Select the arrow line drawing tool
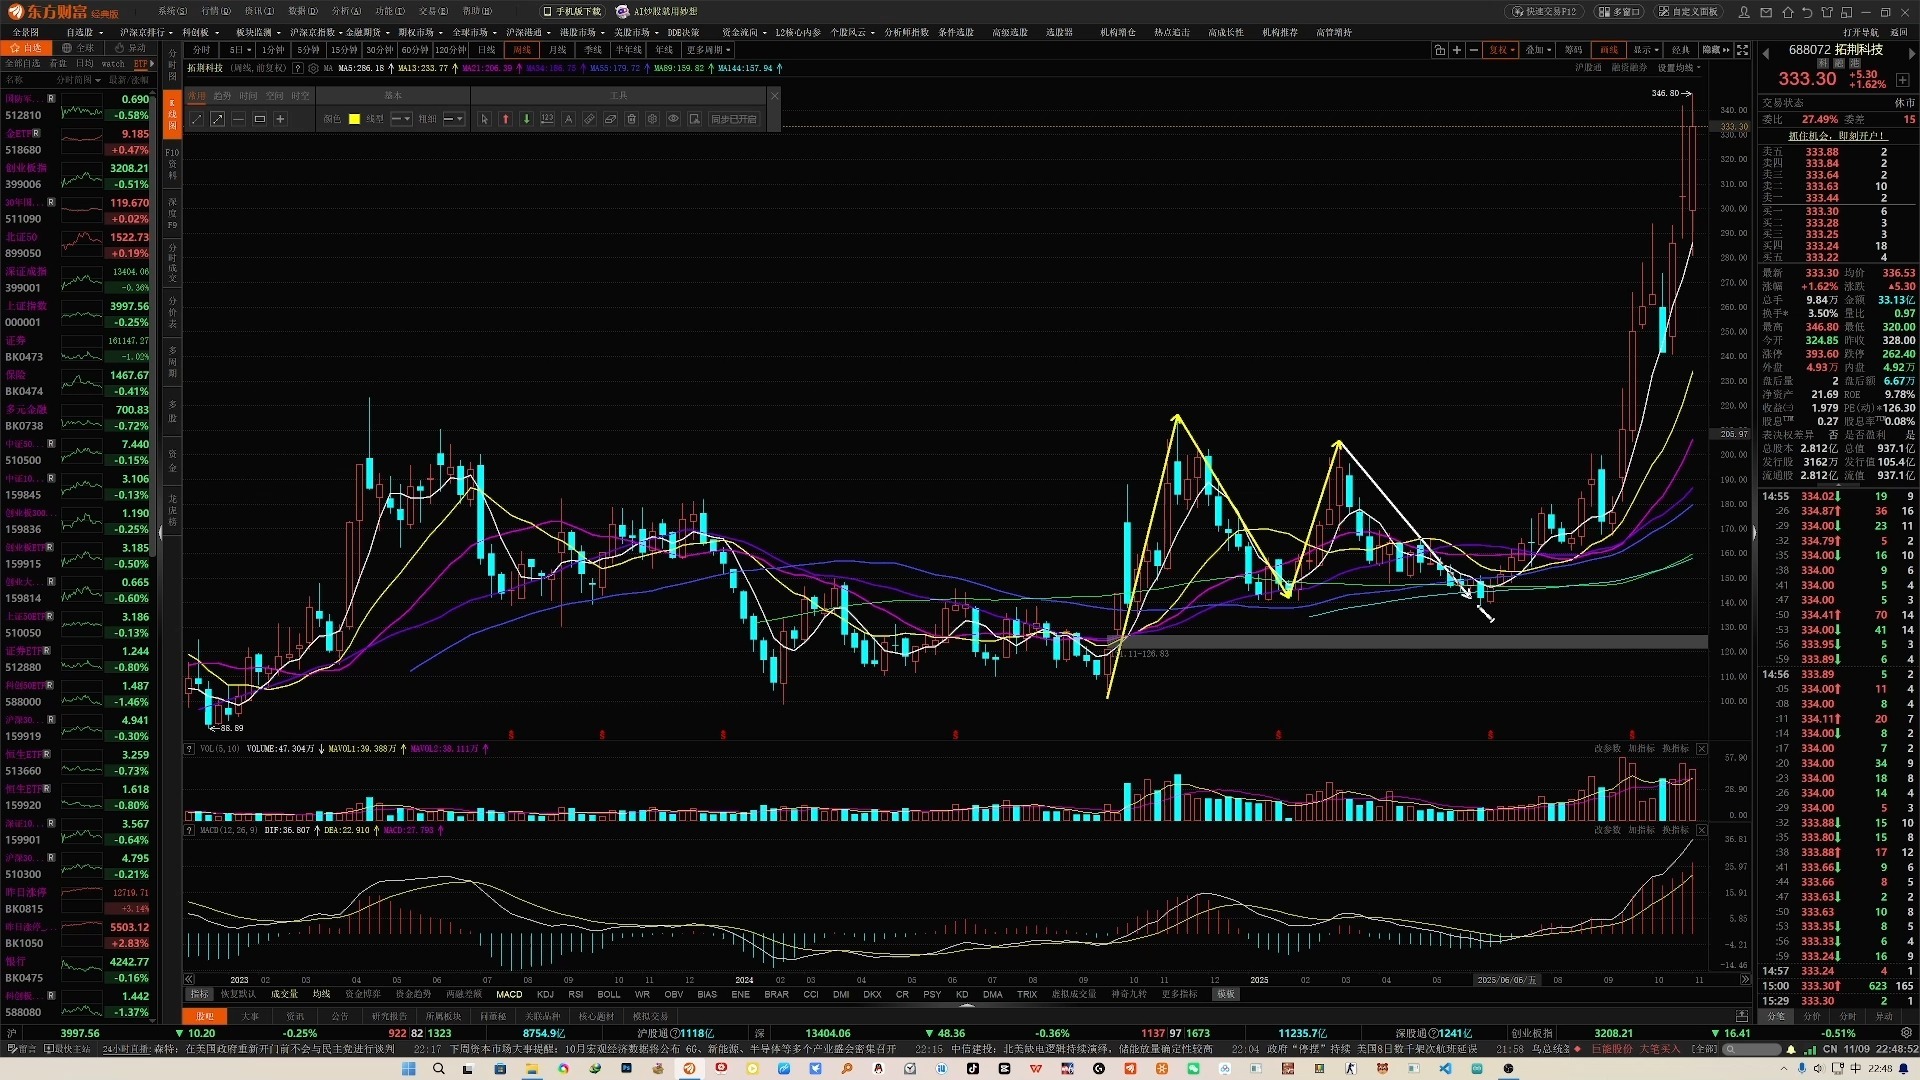 tap(217, 119)
